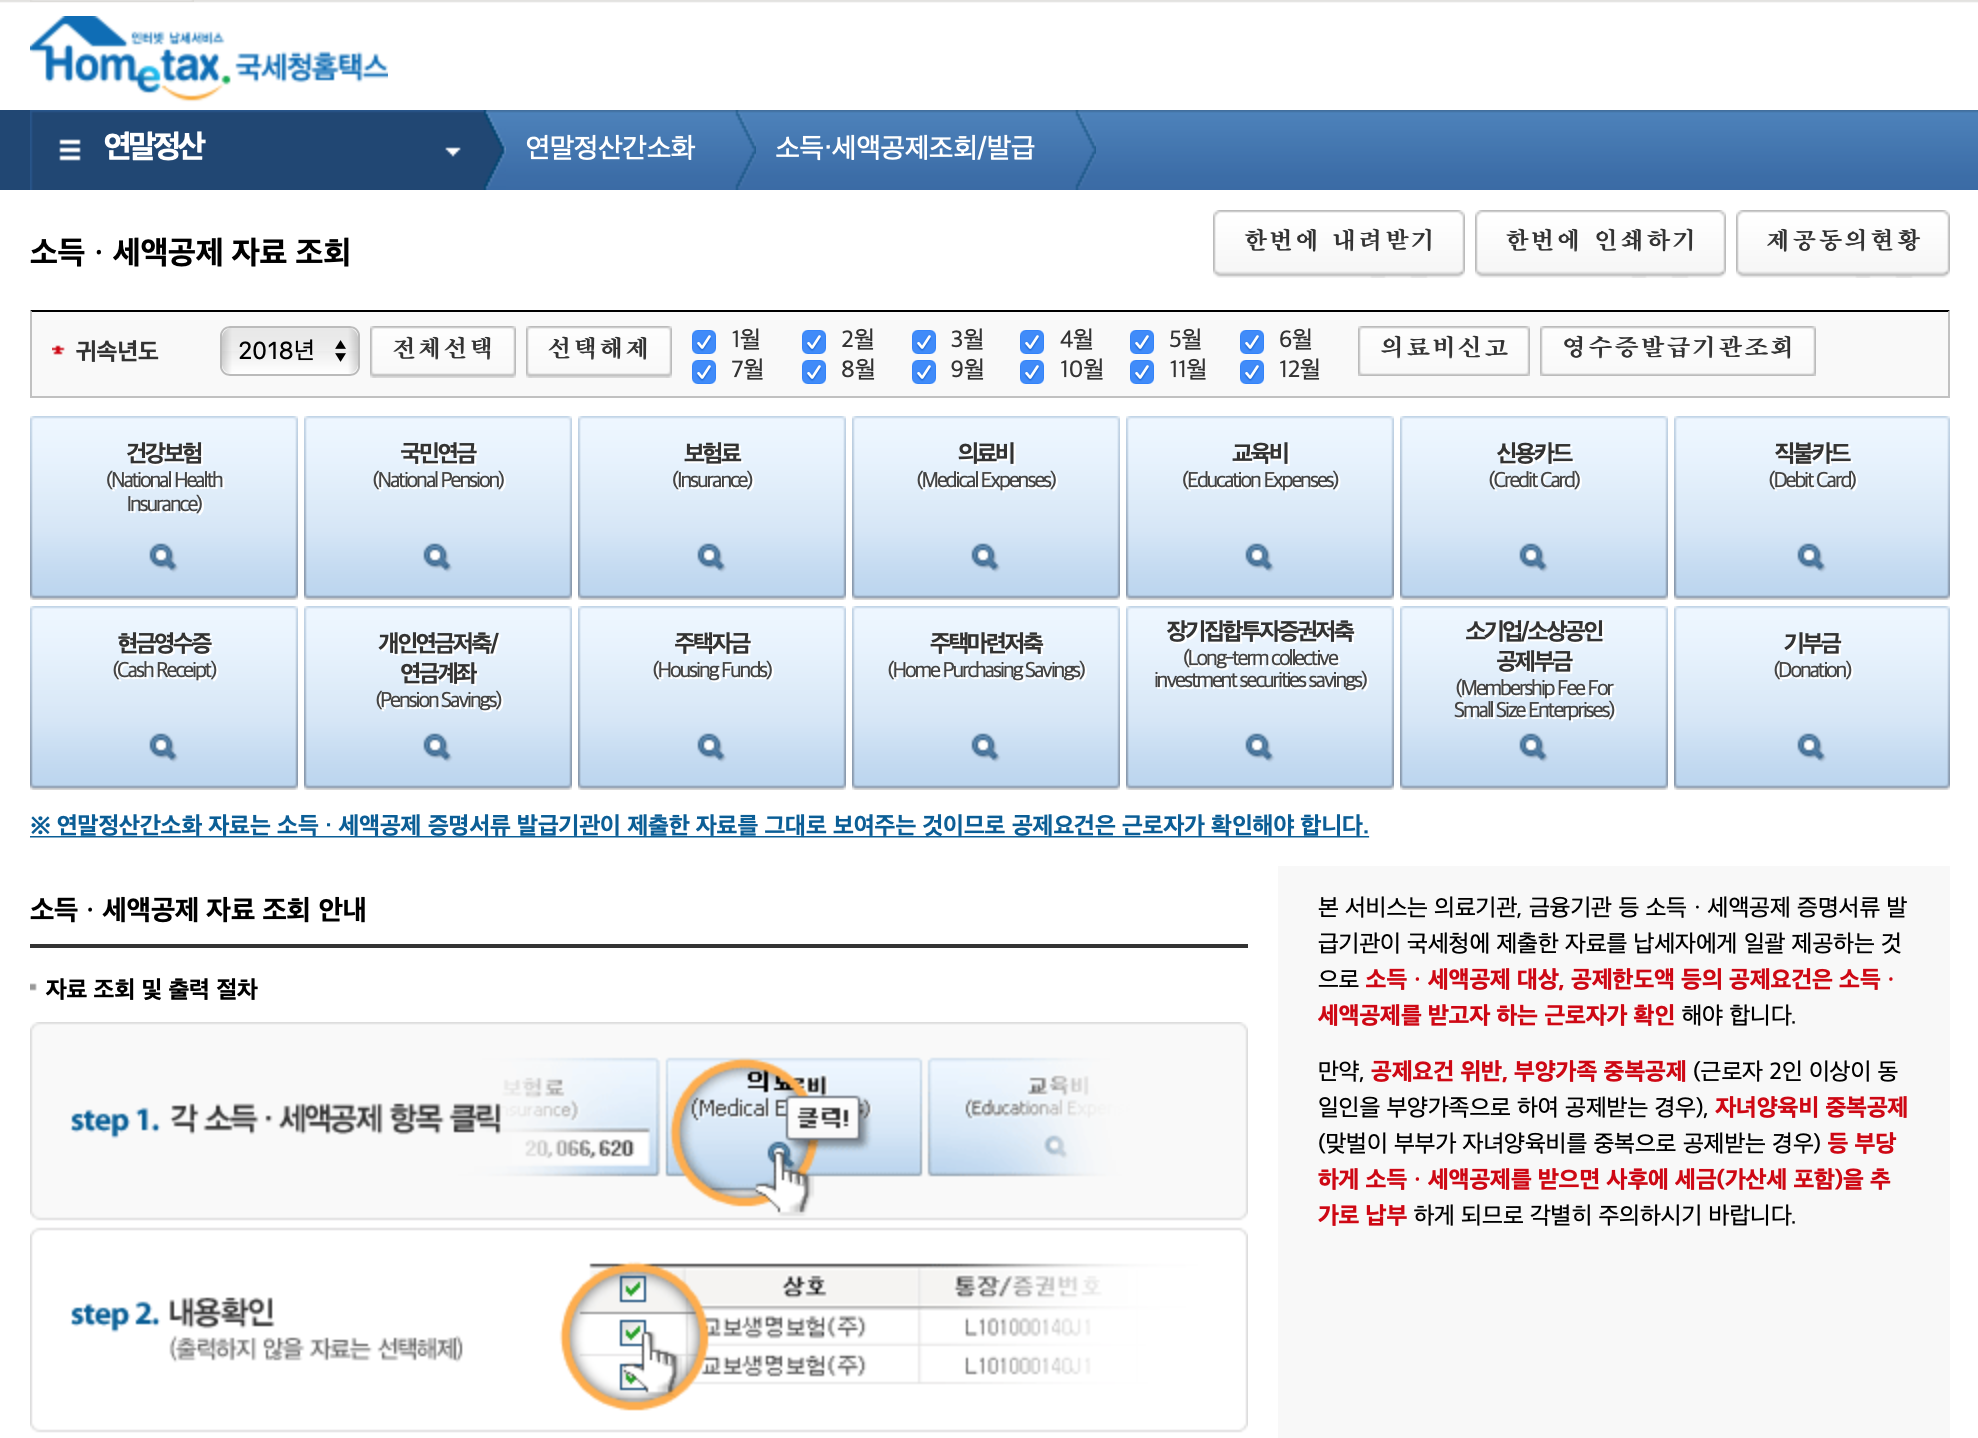Expand the 연말정산 menu dropdown arrow

pyautogui.click(x=452, y=151)
